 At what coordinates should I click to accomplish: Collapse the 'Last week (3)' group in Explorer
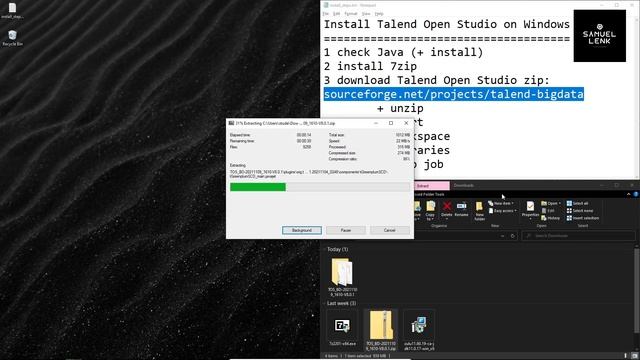[325, 303]
